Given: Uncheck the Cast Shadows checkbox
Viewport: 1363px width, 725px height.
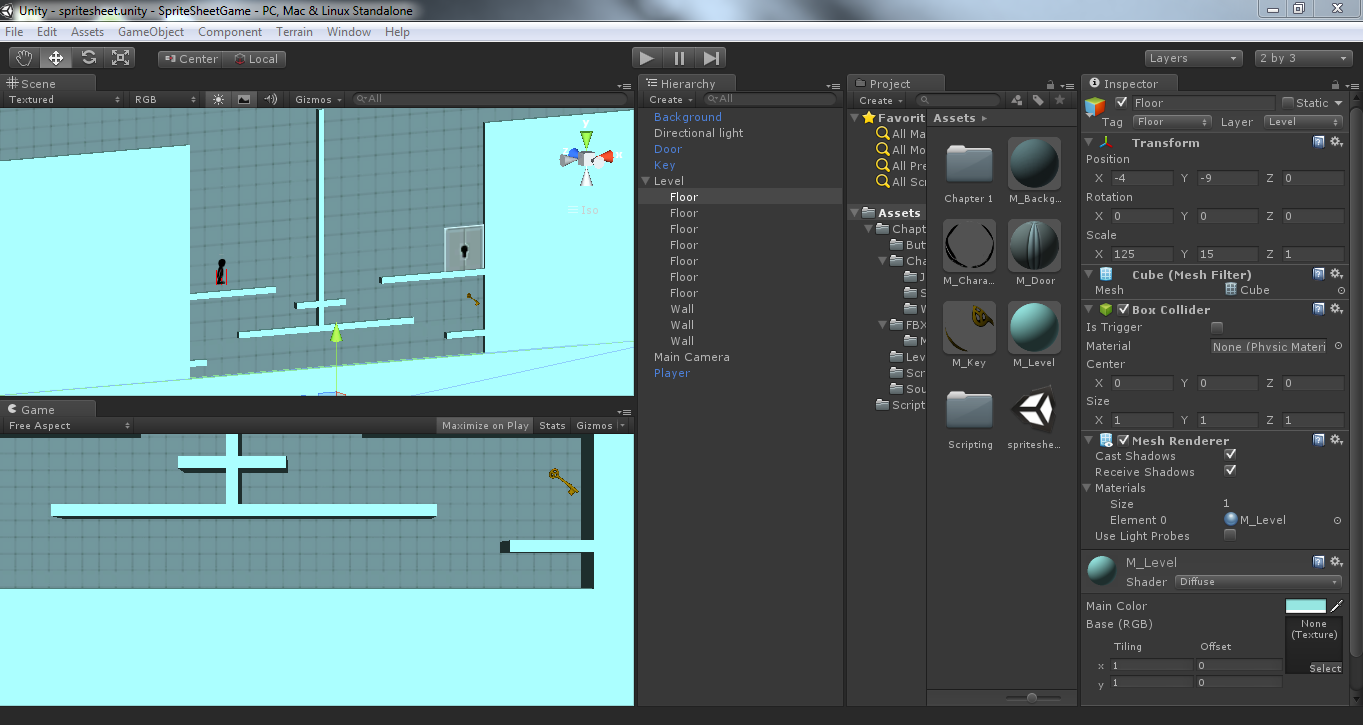Looking at the screenshot, I should (x=1230, y=455).
